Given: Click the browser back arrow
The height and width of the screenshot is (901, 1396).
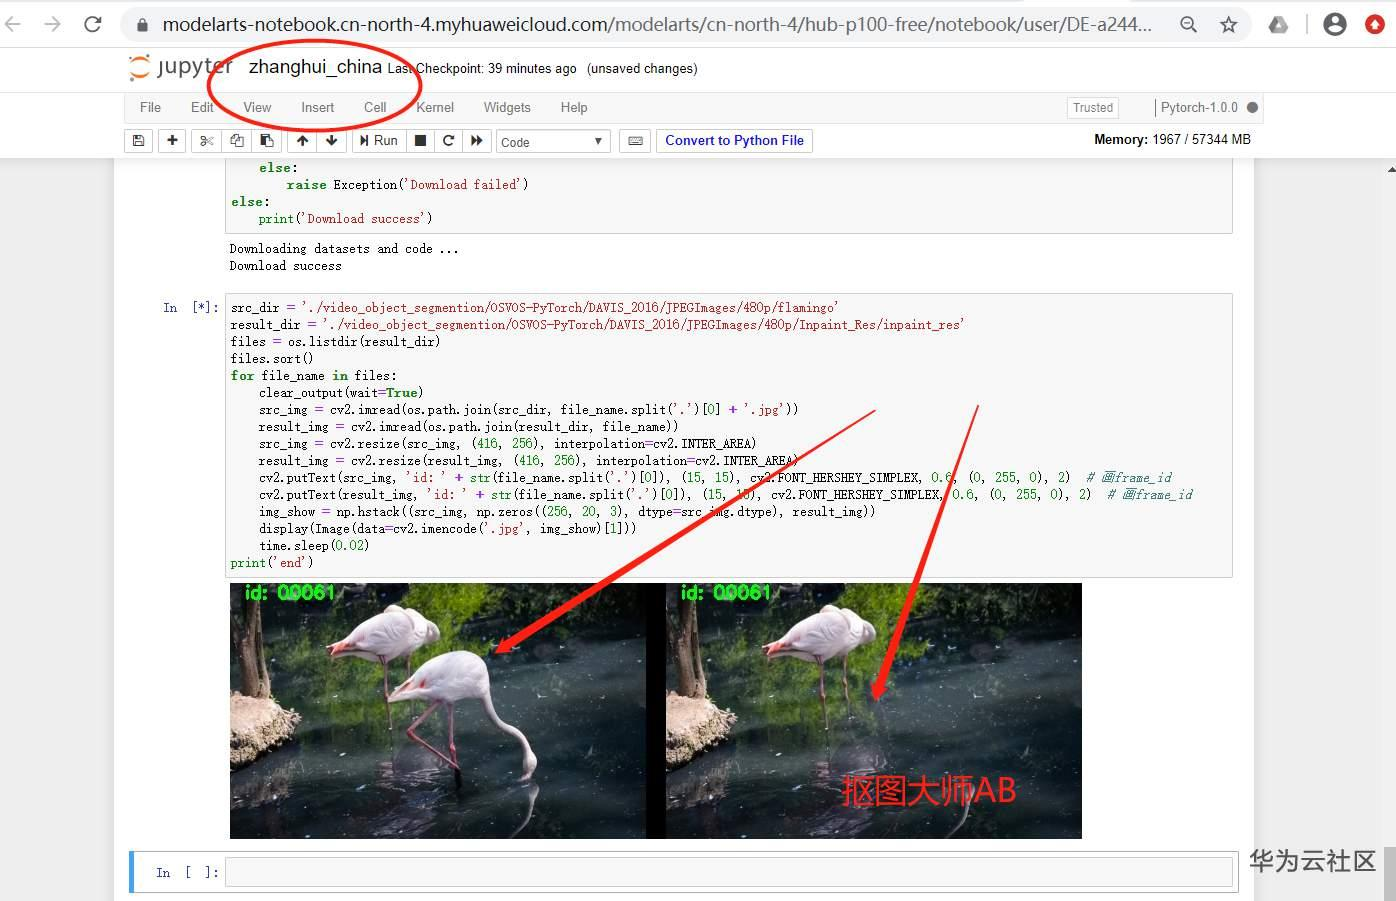Looking at the screenshot, I should click(12, 24).
